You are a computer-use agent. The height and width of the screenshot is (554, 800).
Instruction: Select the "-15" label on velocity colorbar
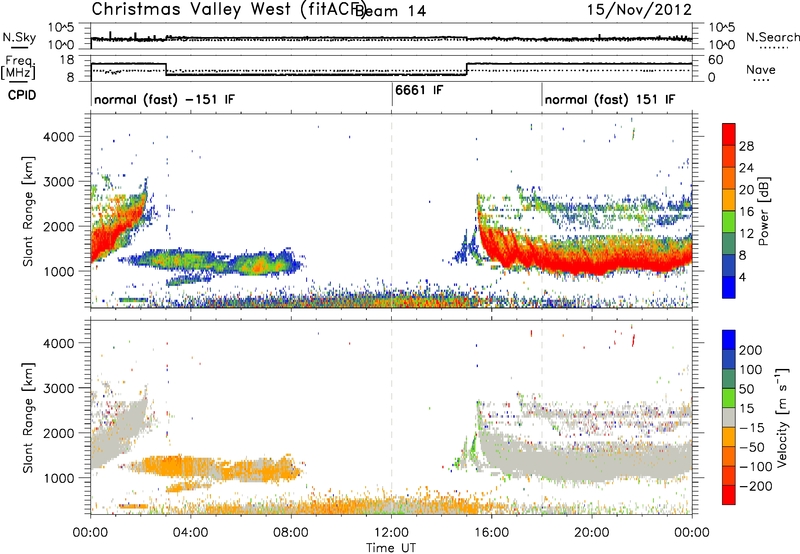[752, 428]
